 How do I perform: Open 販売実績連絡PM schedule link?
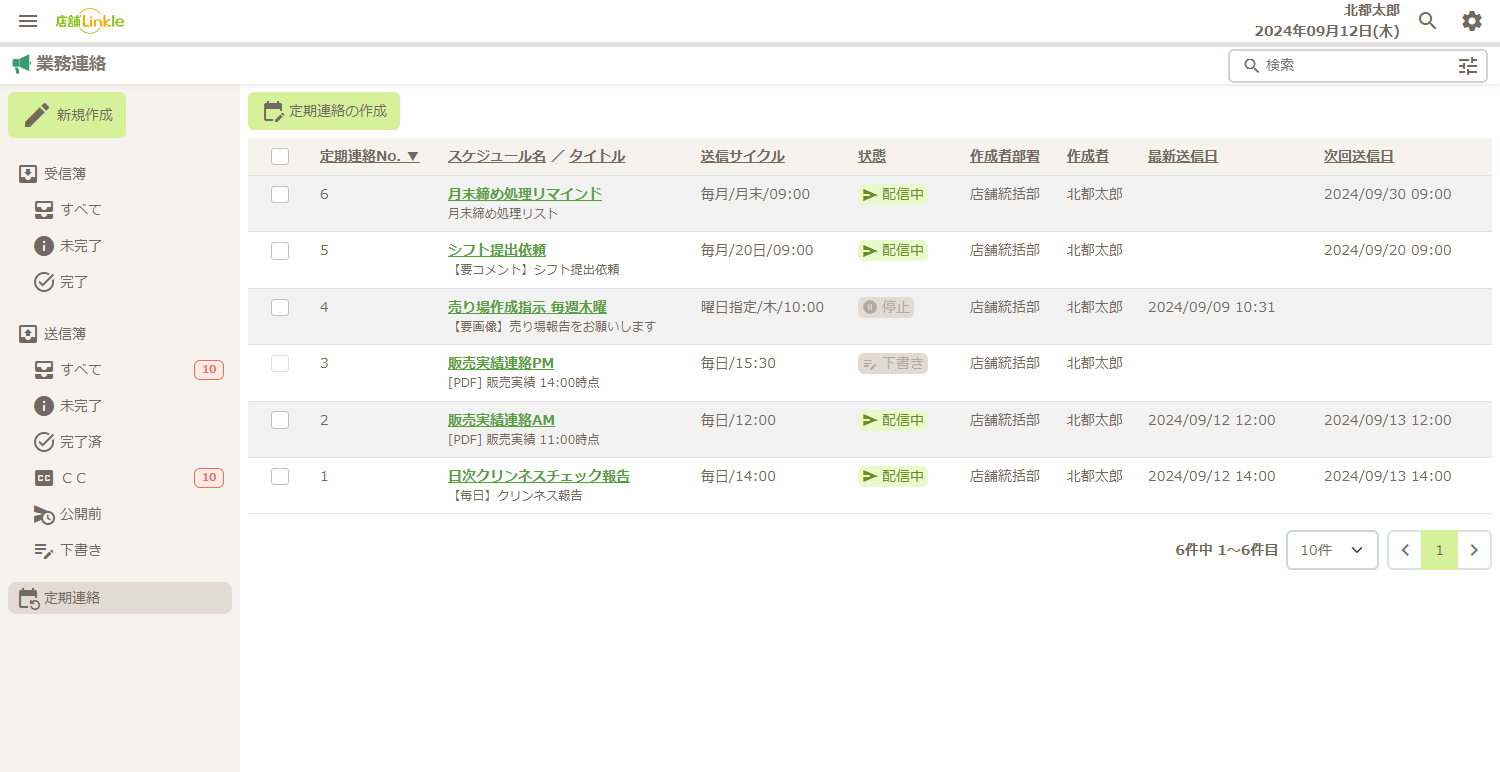click(501, 363)
